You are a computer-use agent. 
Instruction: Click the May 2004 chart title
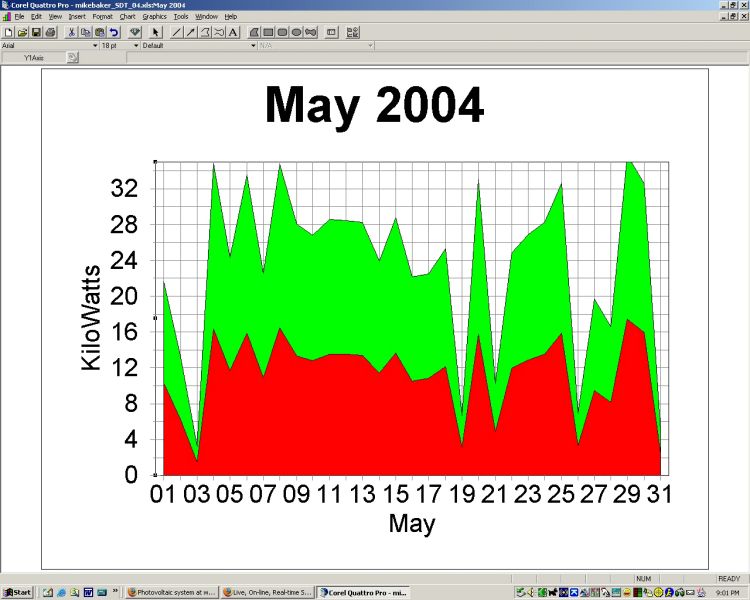coord(374,105)
